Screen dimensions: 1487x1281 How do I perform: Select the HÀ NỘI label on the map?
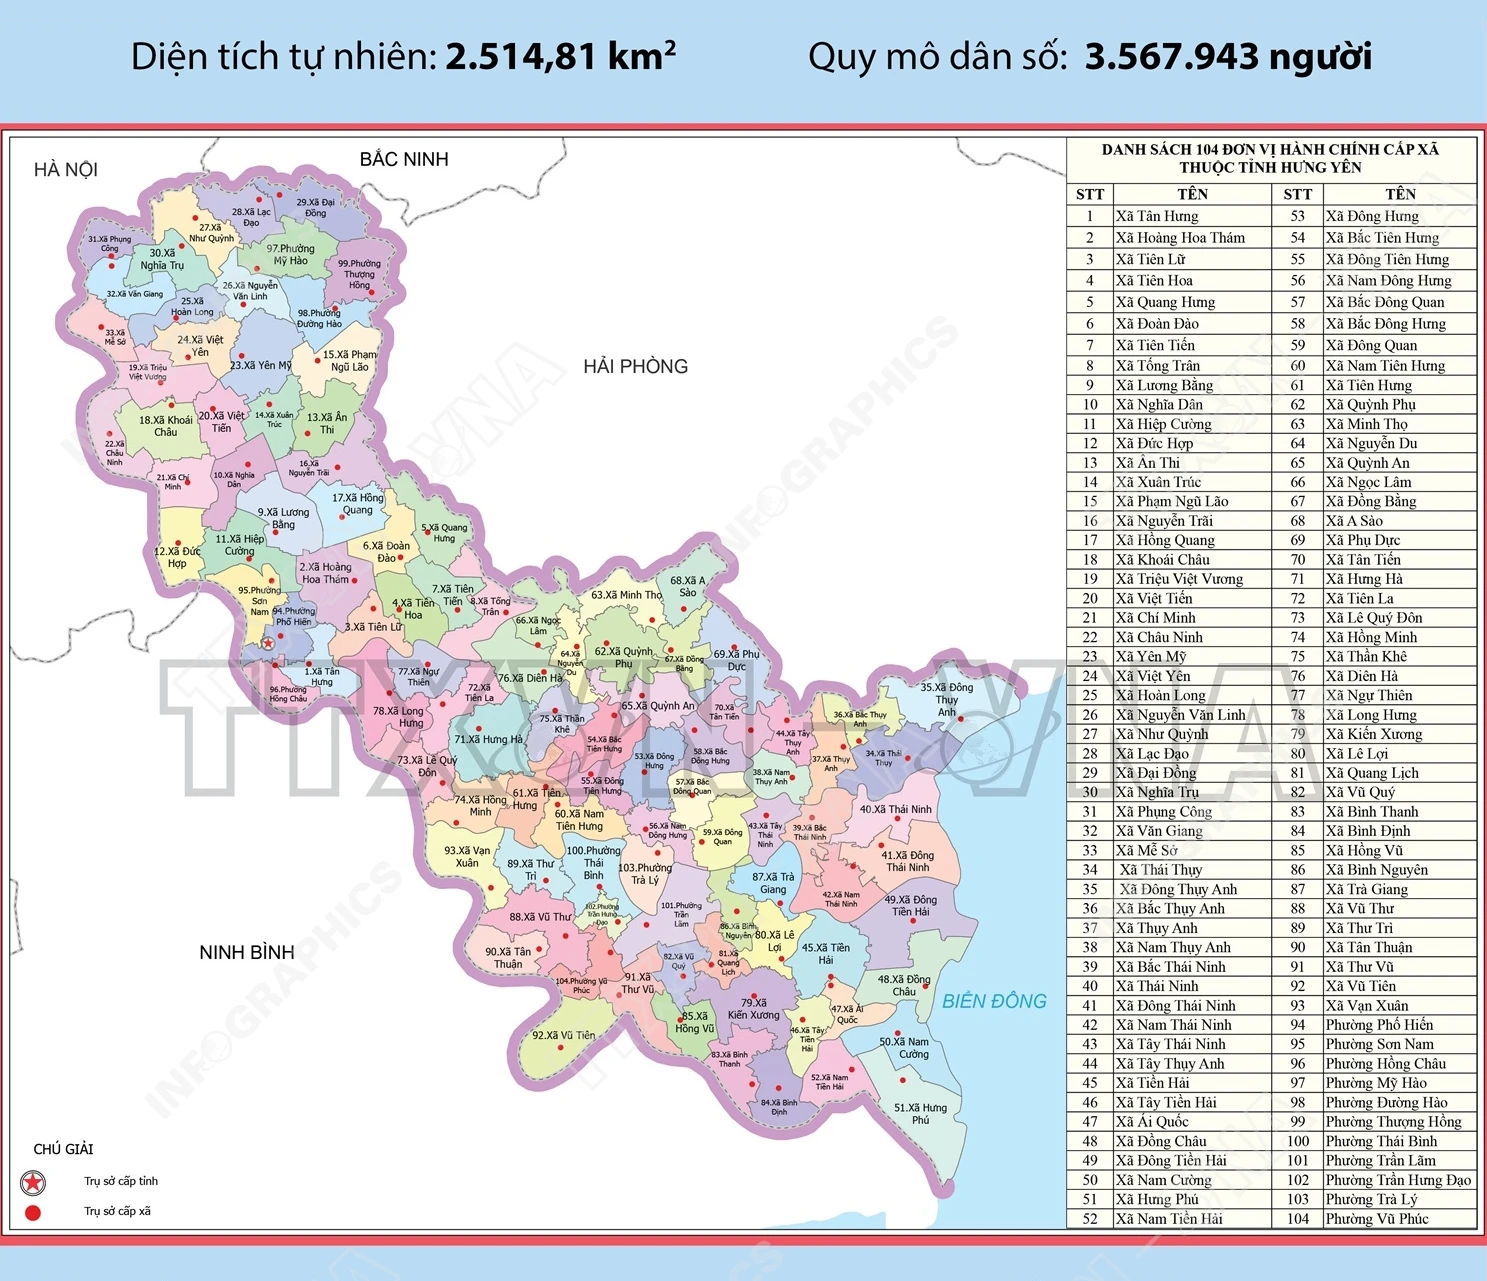(66, 169)
